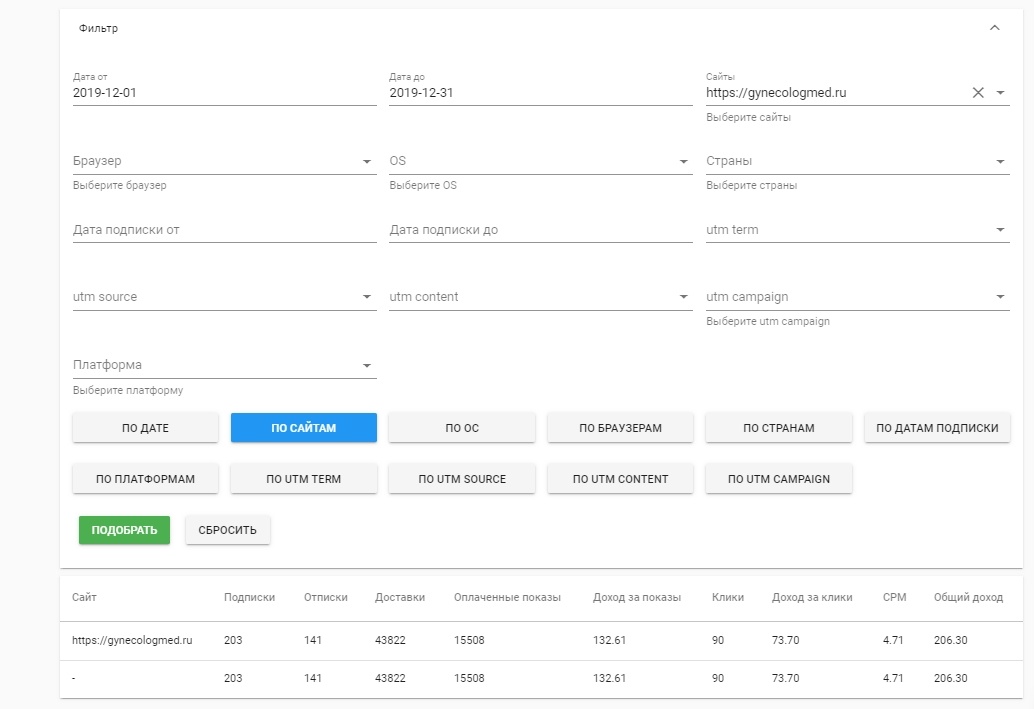Select the ПО САЙТАМ grouping button
Screen dimensions: 1034x709
(x=303, y=428)
